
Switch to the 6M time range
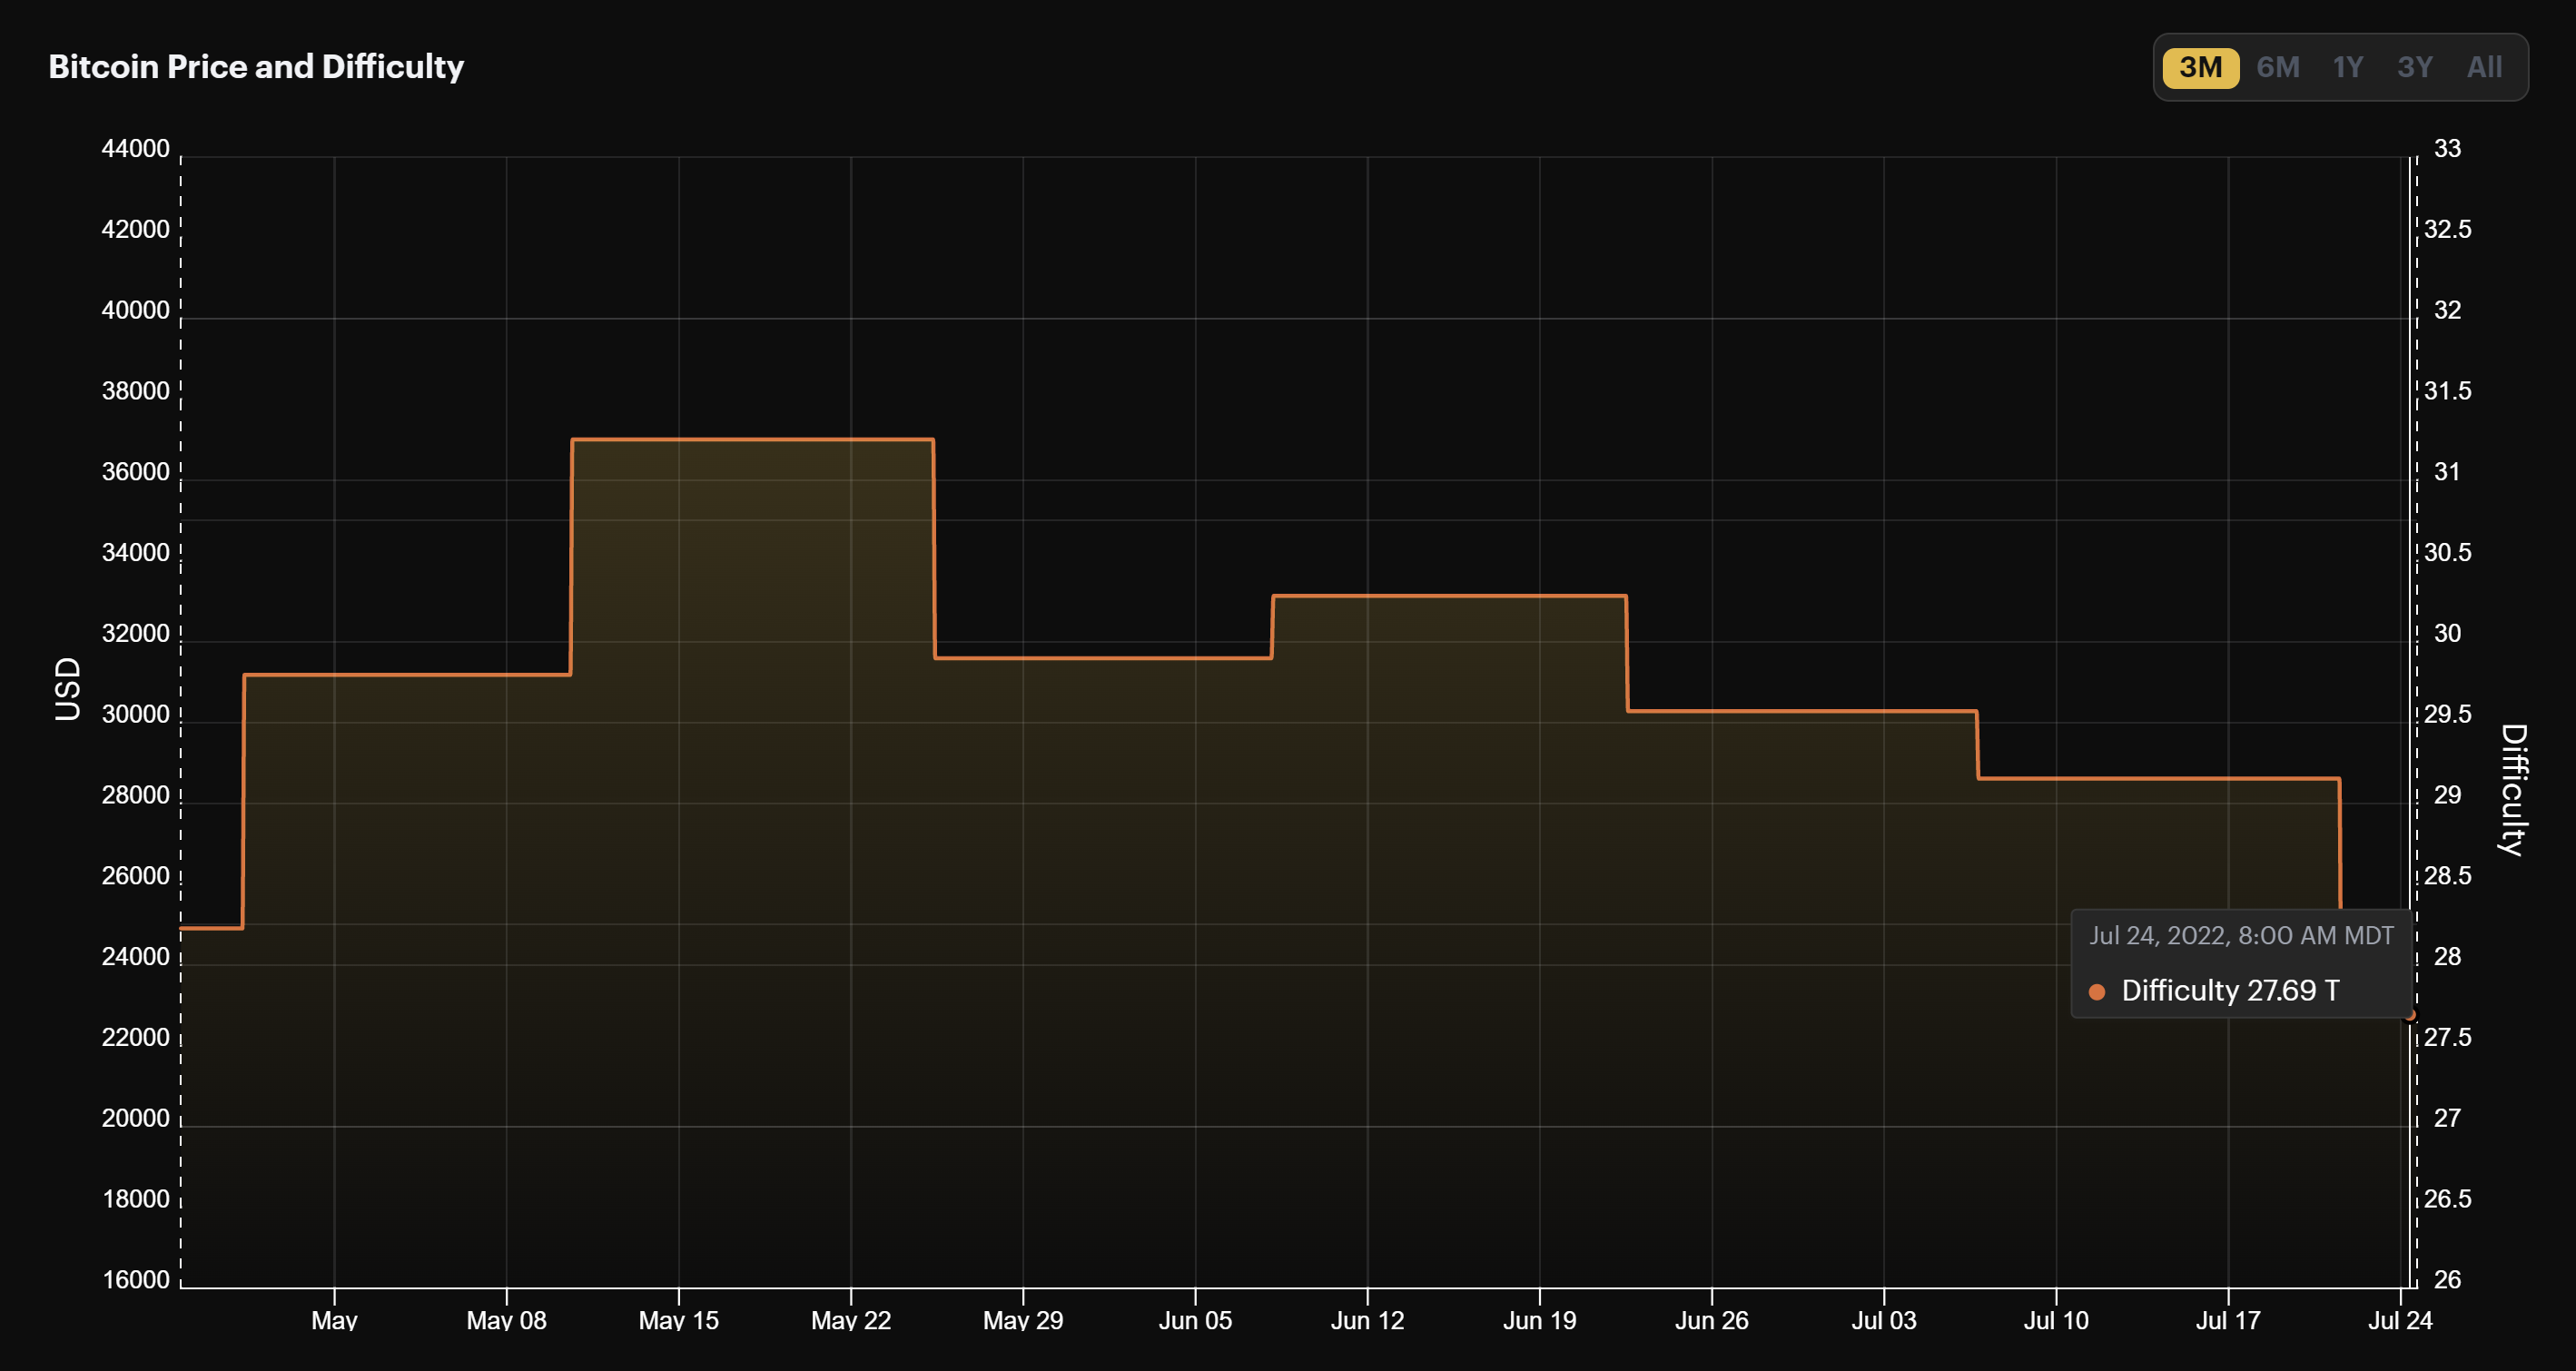(x=2278, y=67)
